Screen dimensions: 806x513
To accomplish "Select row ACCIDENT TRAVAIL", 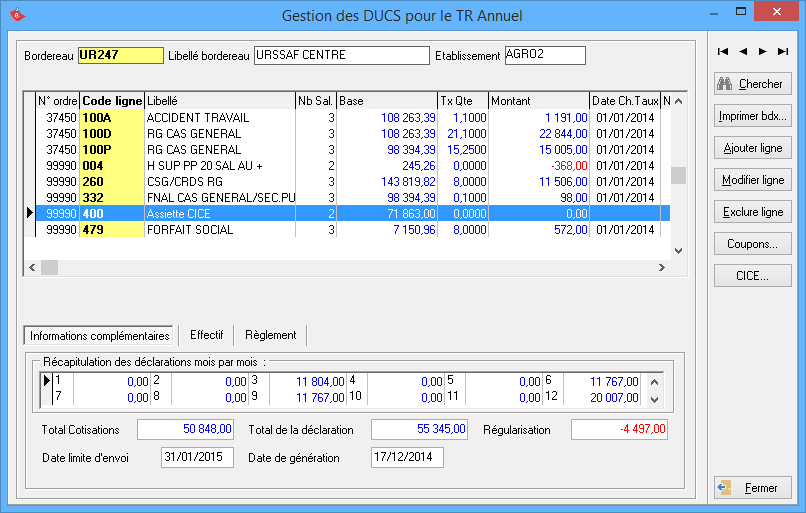I will click(353, 118).
